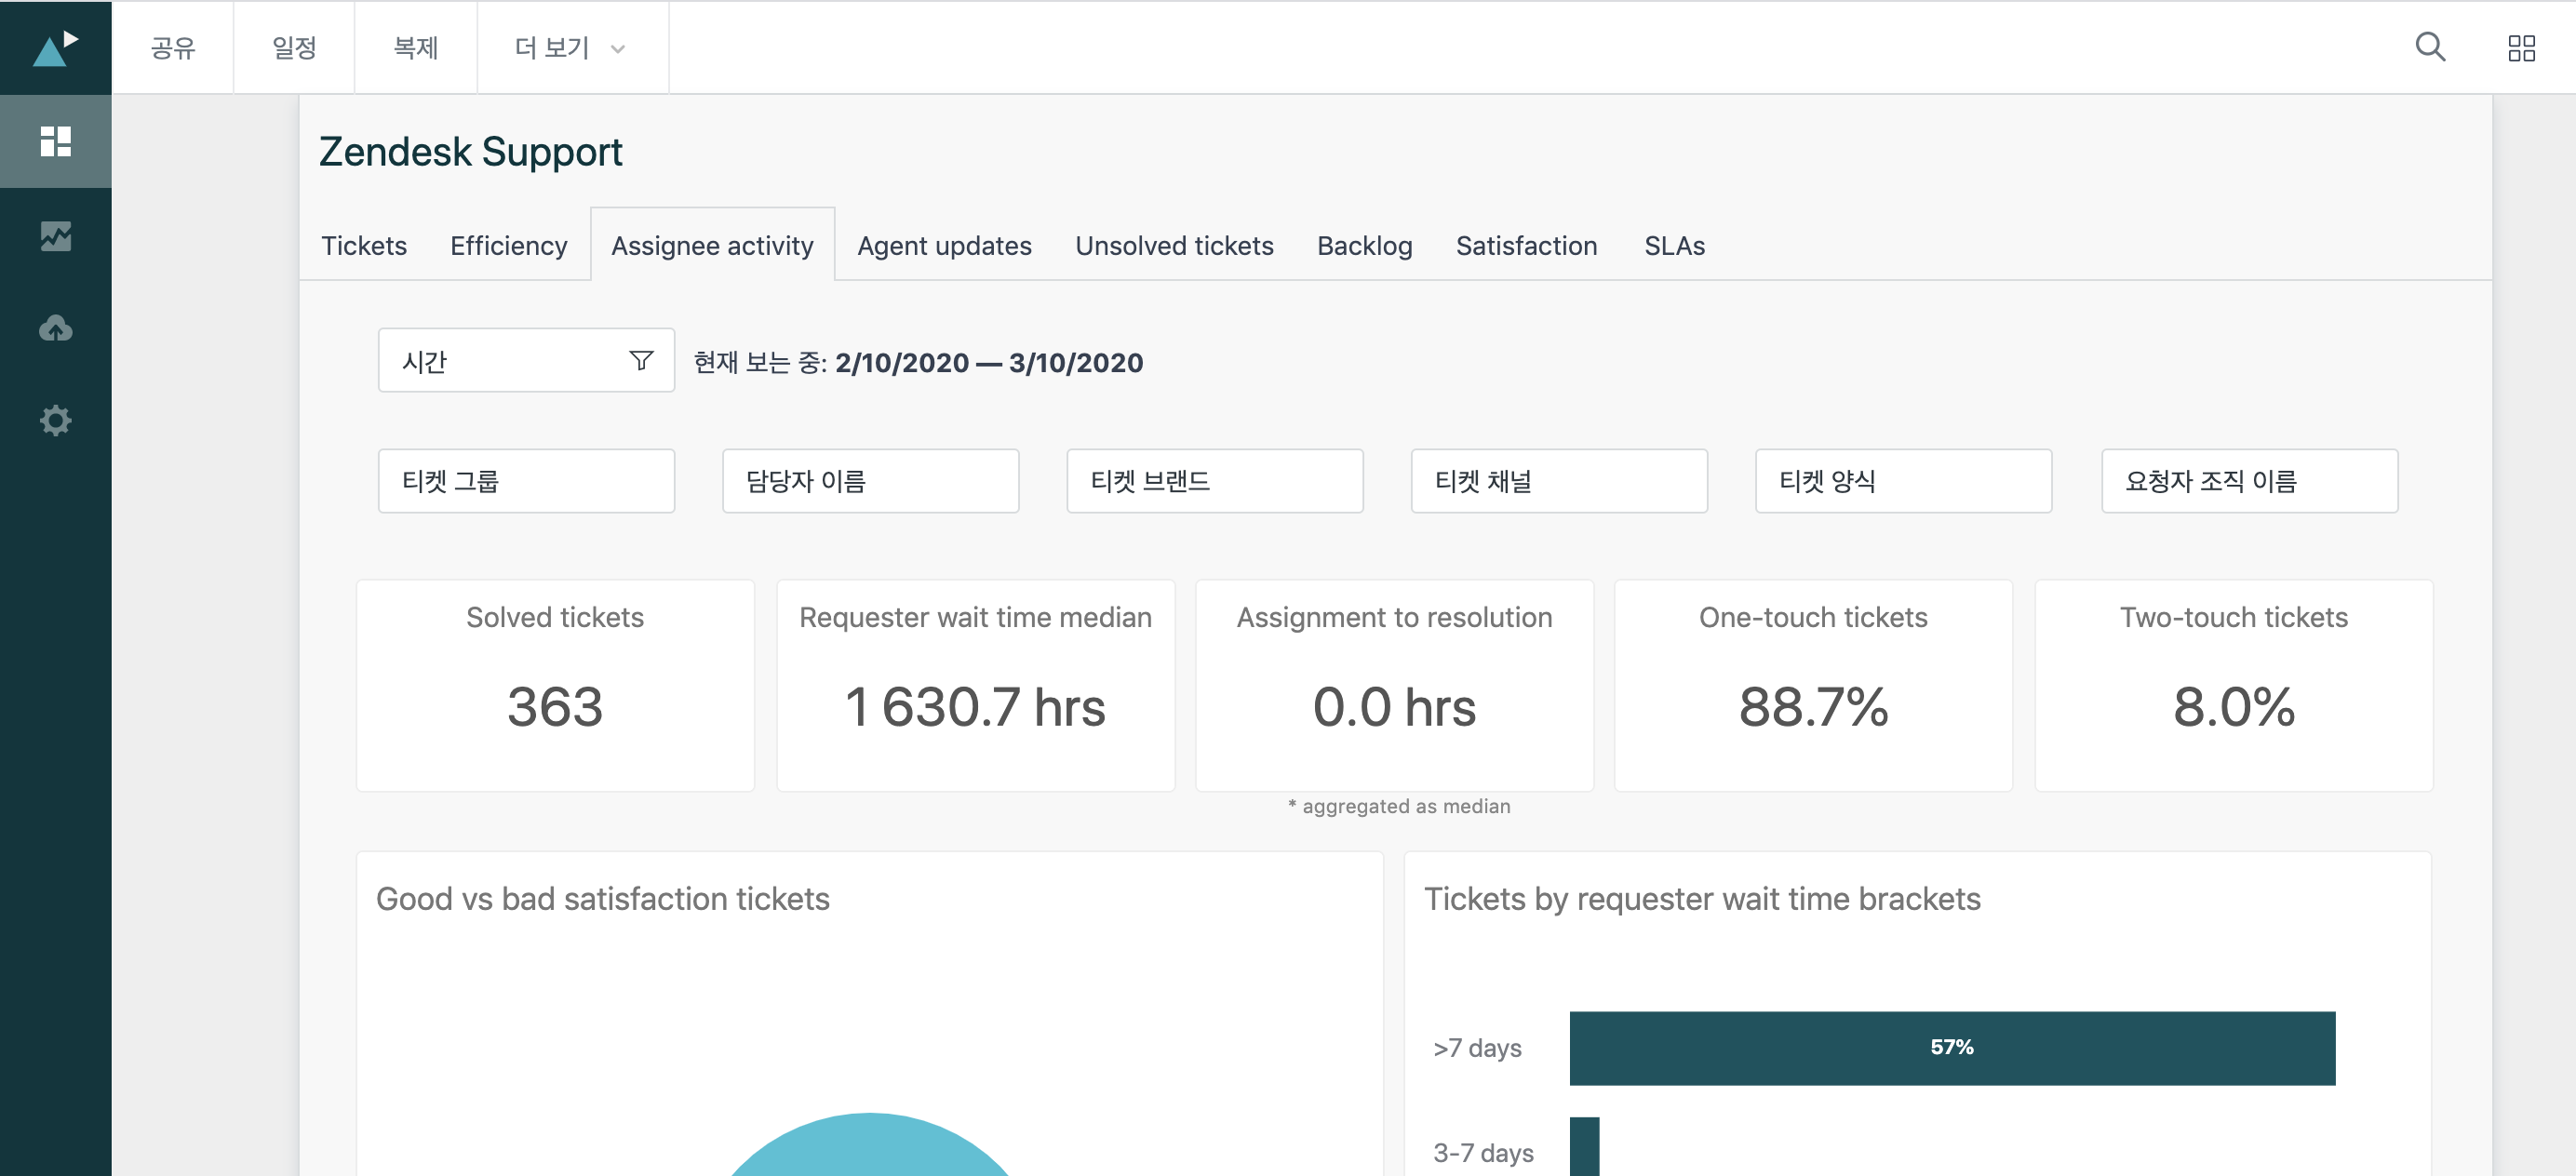Click the 공유 share button

coord(173,48)
